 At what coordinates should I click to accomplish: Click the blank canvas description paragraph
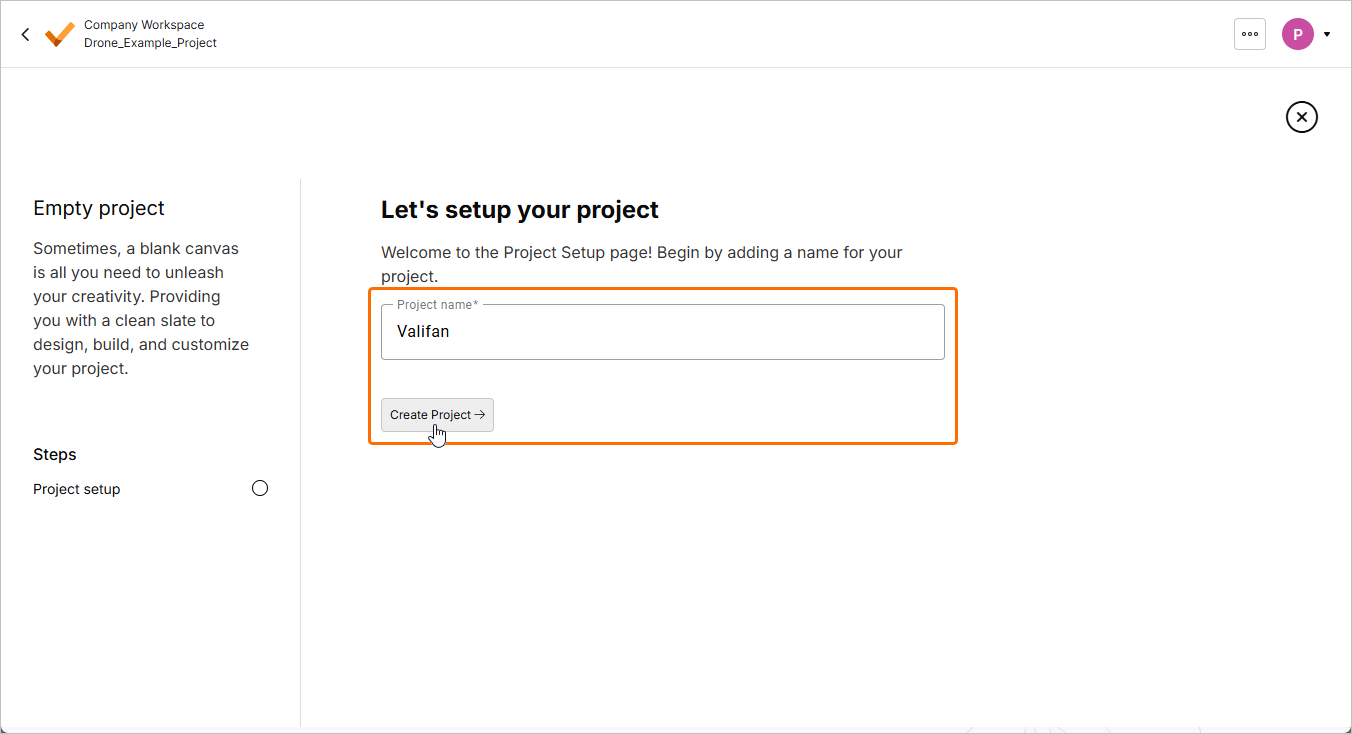pyautogui.click(x=141, y=308)
